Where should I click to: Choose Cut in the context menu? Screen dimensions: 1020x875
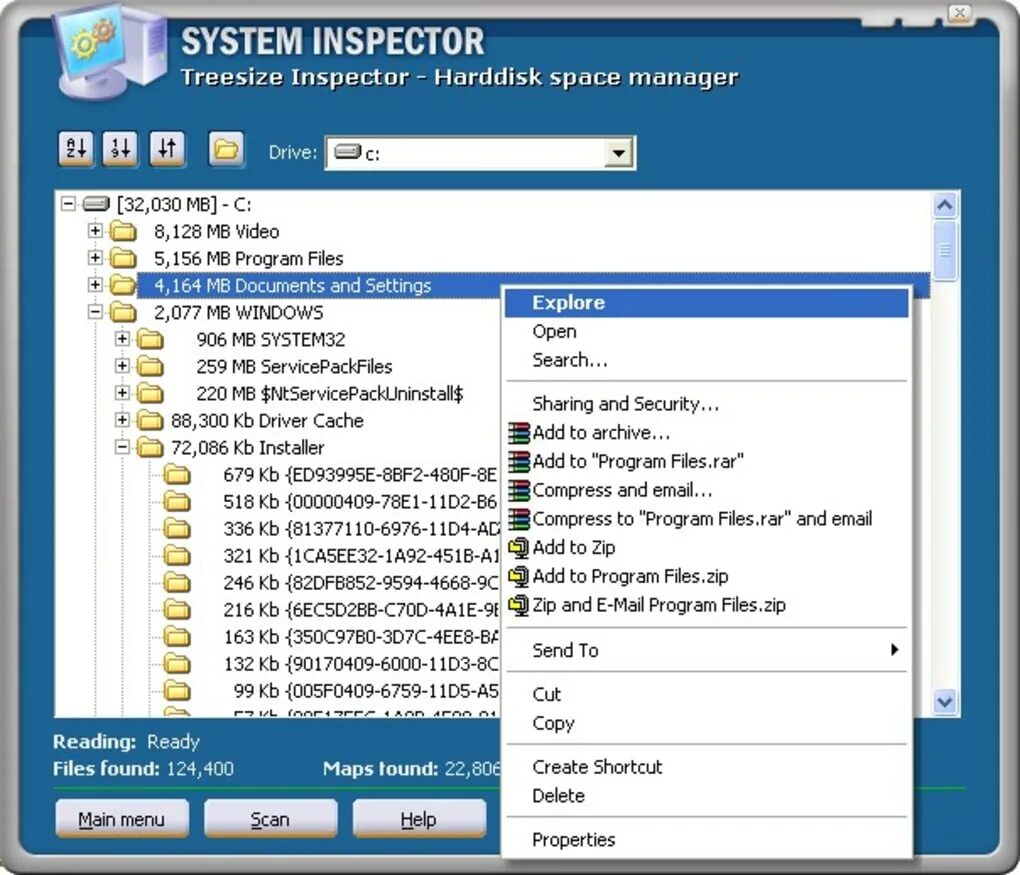706,694
